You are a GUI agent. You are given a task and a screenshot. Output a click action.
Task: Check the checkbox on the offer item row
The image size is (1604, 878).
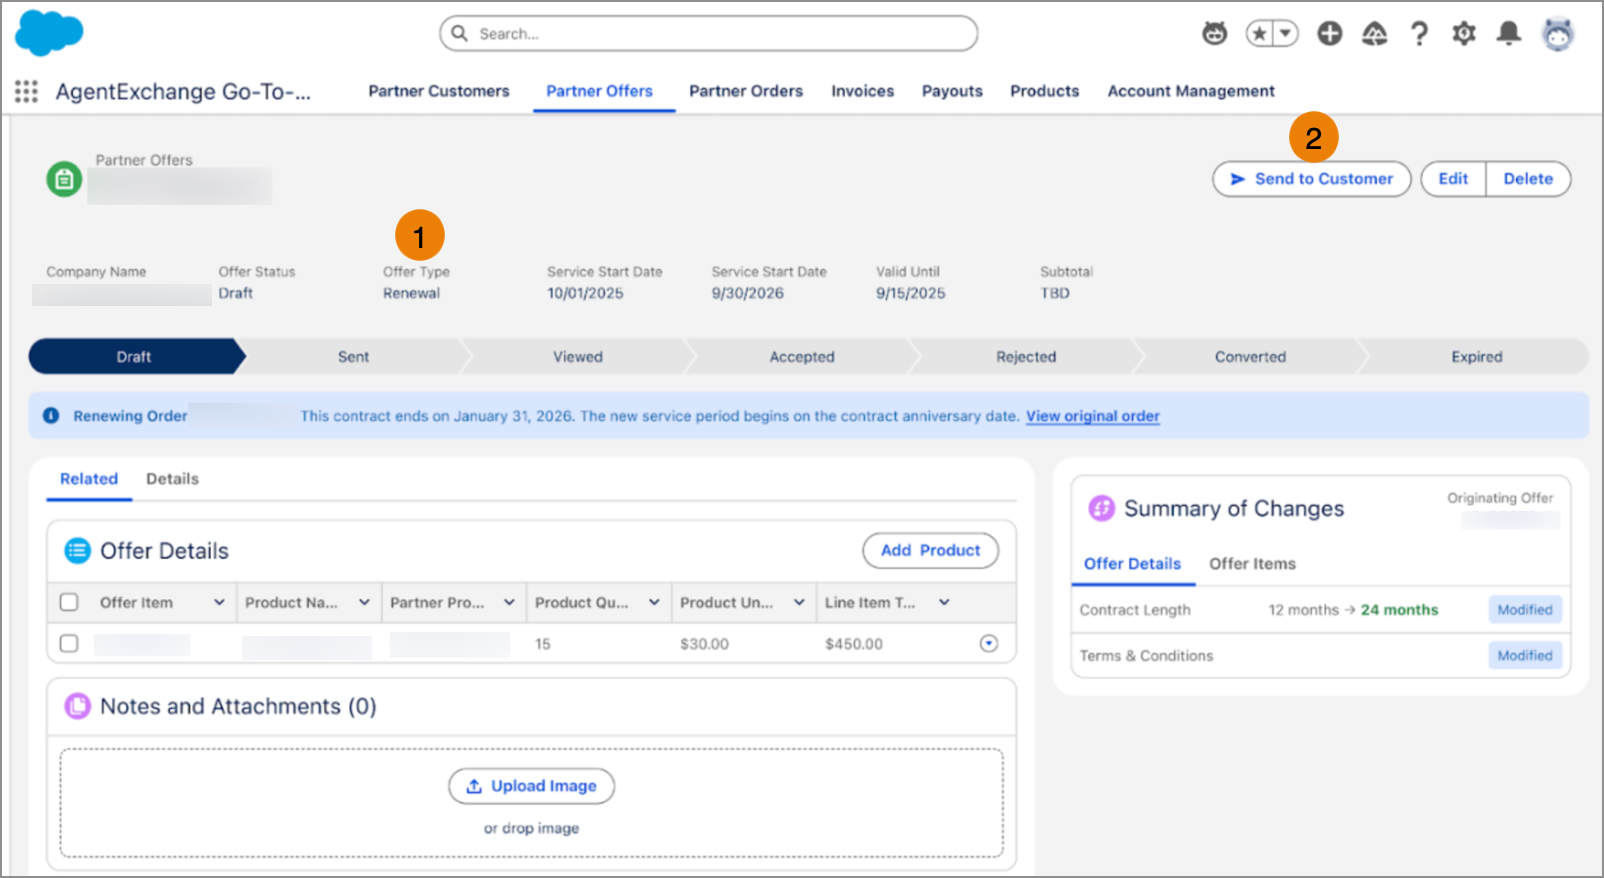click(69, 643)
